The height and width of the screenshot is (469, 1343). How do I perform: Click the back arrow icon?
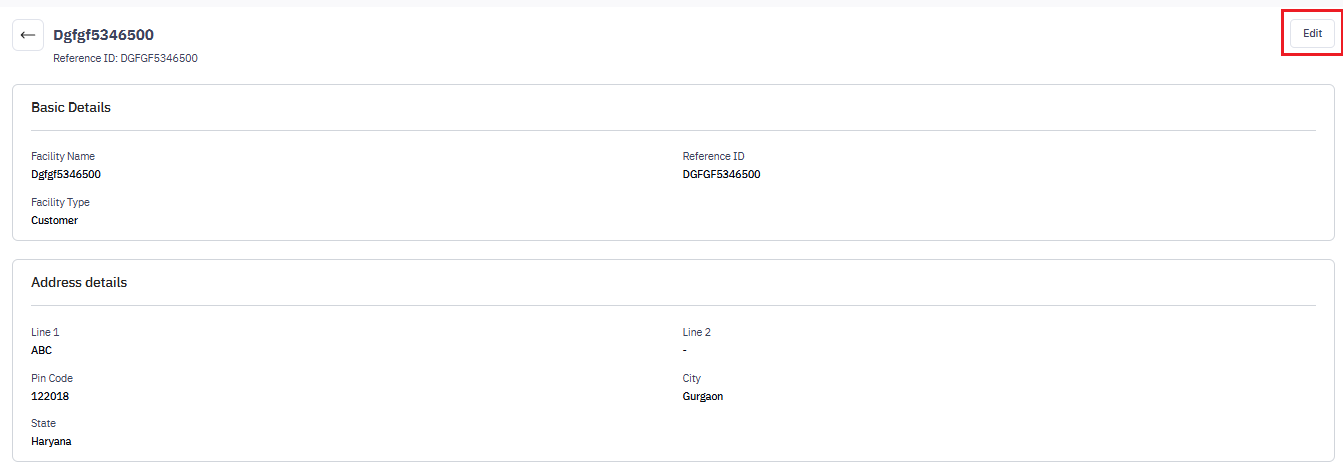(x=28, y=35)
